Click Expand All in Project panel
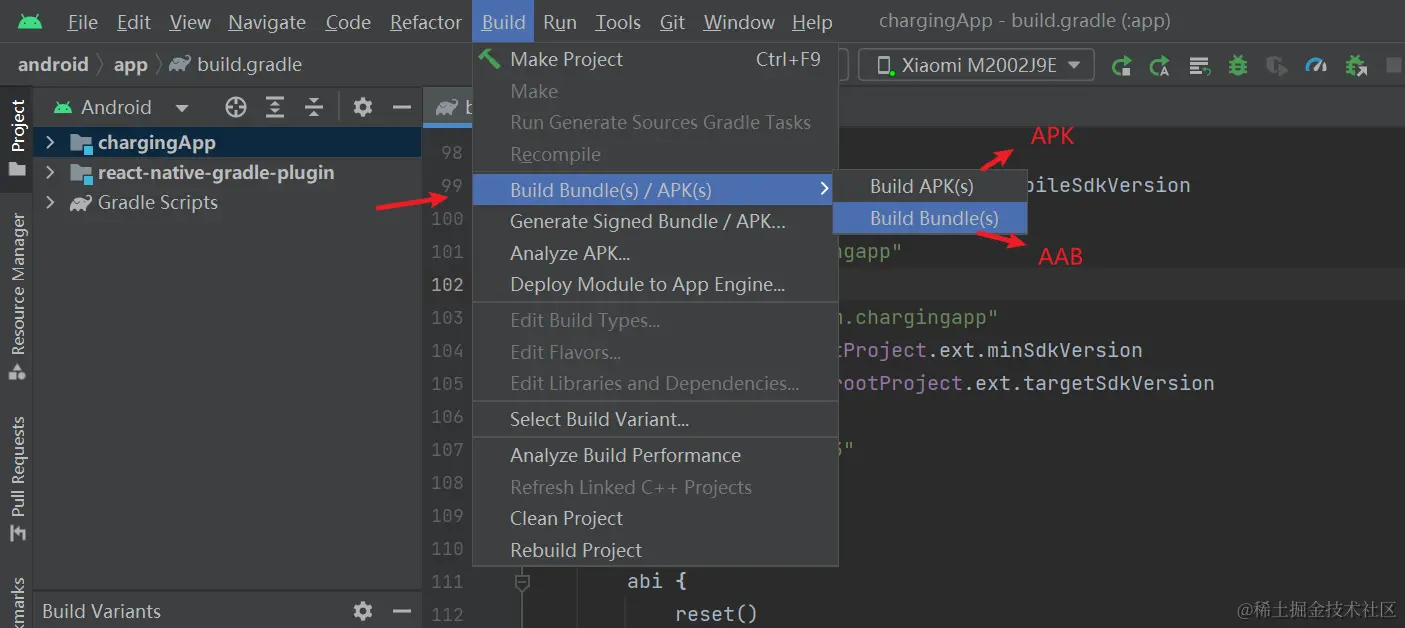The width and height of the screenshot is (1405, 628). [x=275, y=107]
